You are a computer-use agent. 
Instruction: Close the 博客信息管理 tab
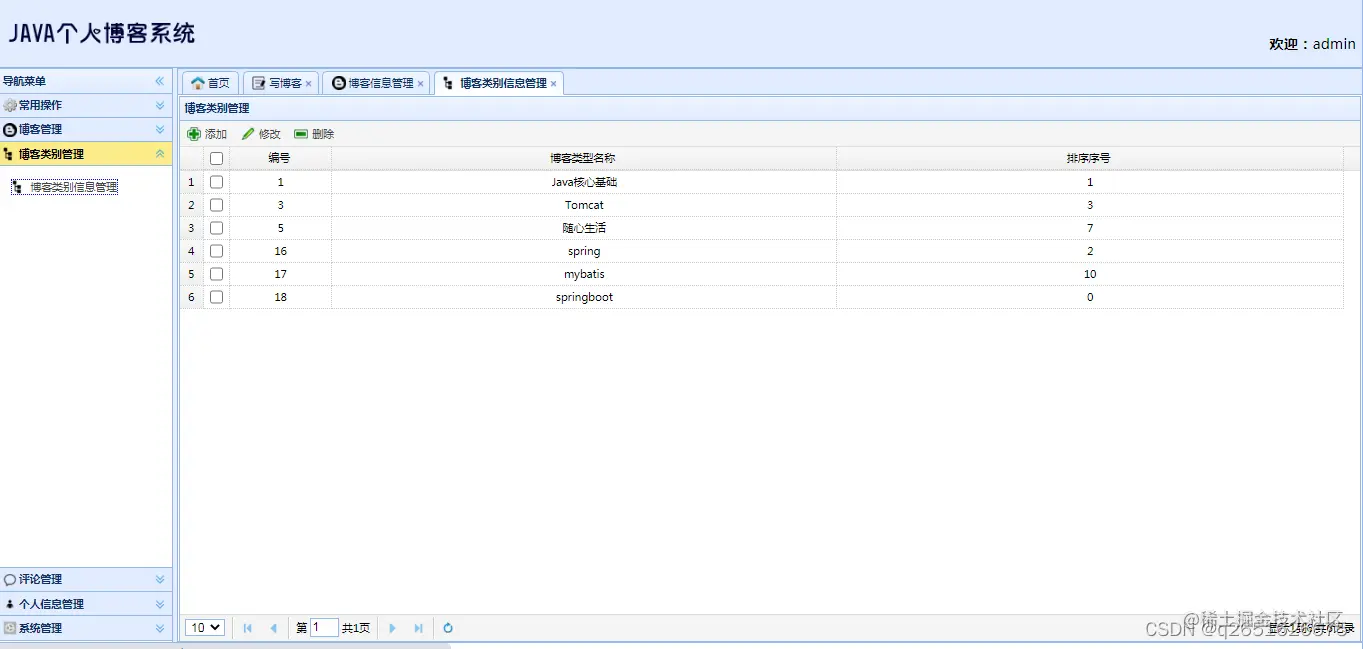[x=420, y=84]
